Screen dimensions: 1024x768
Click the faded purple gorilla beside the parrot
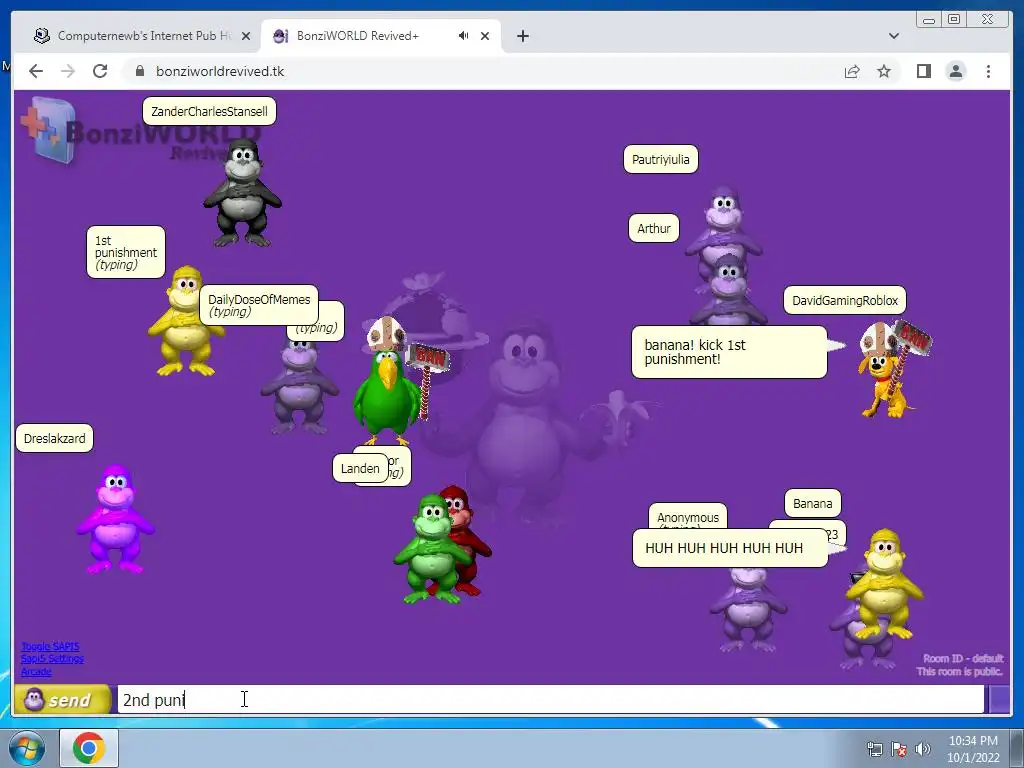click(x=298, y=387)
